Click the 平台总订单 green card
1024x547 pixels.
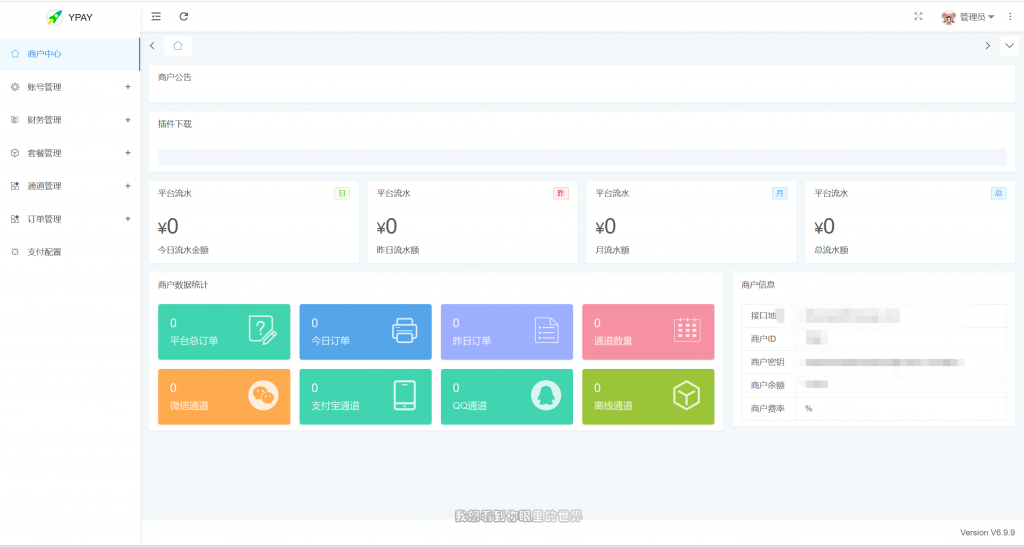click(223, 332)
